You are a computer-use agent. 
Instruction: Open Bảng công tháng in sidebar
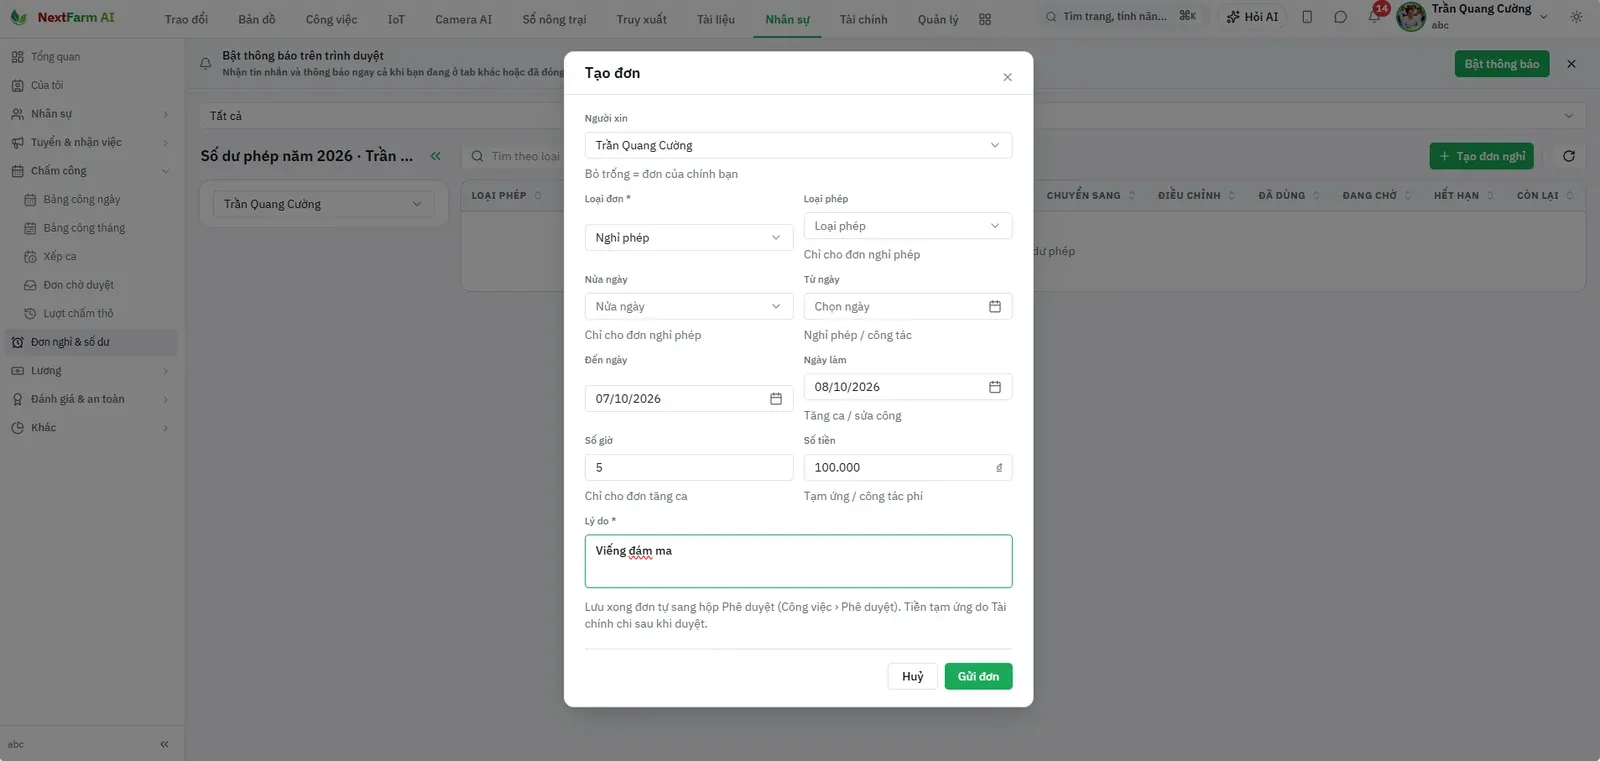(x=84, y=228)
